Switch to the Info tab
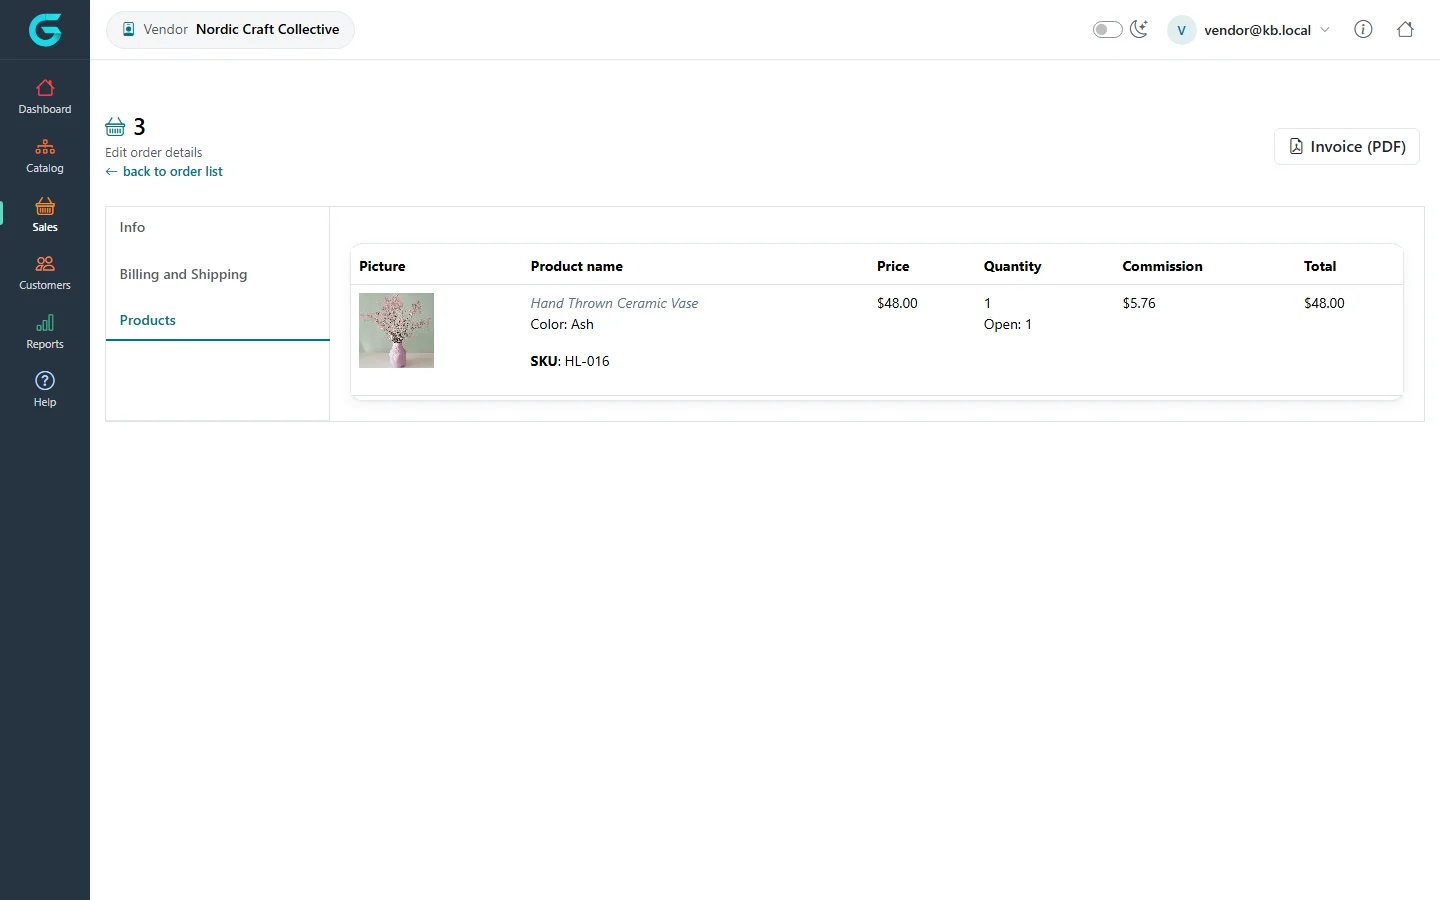 (218, 228)
